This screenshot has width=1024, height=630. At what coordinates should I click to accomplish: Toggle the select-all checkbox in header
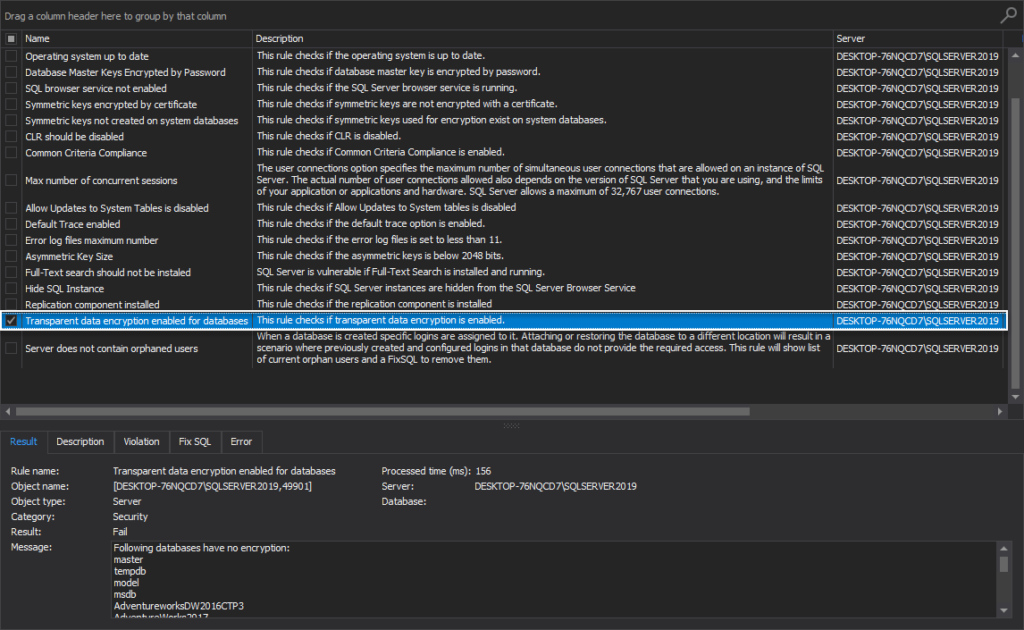coord(9,38)
